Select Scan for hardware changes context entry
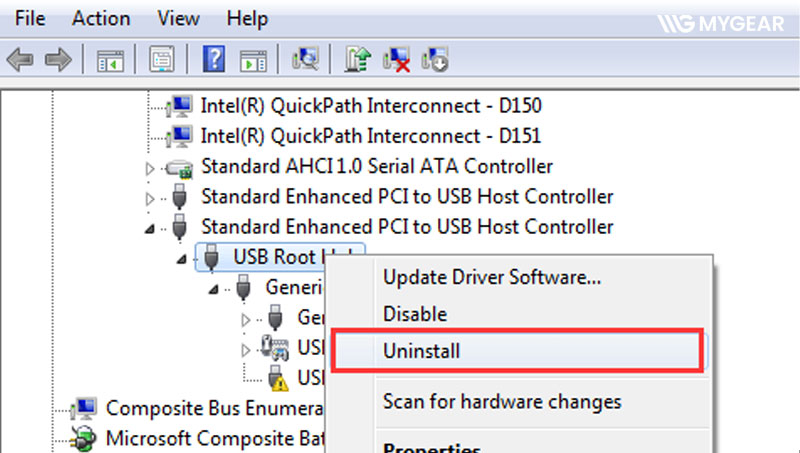 (x=502, y=402)
